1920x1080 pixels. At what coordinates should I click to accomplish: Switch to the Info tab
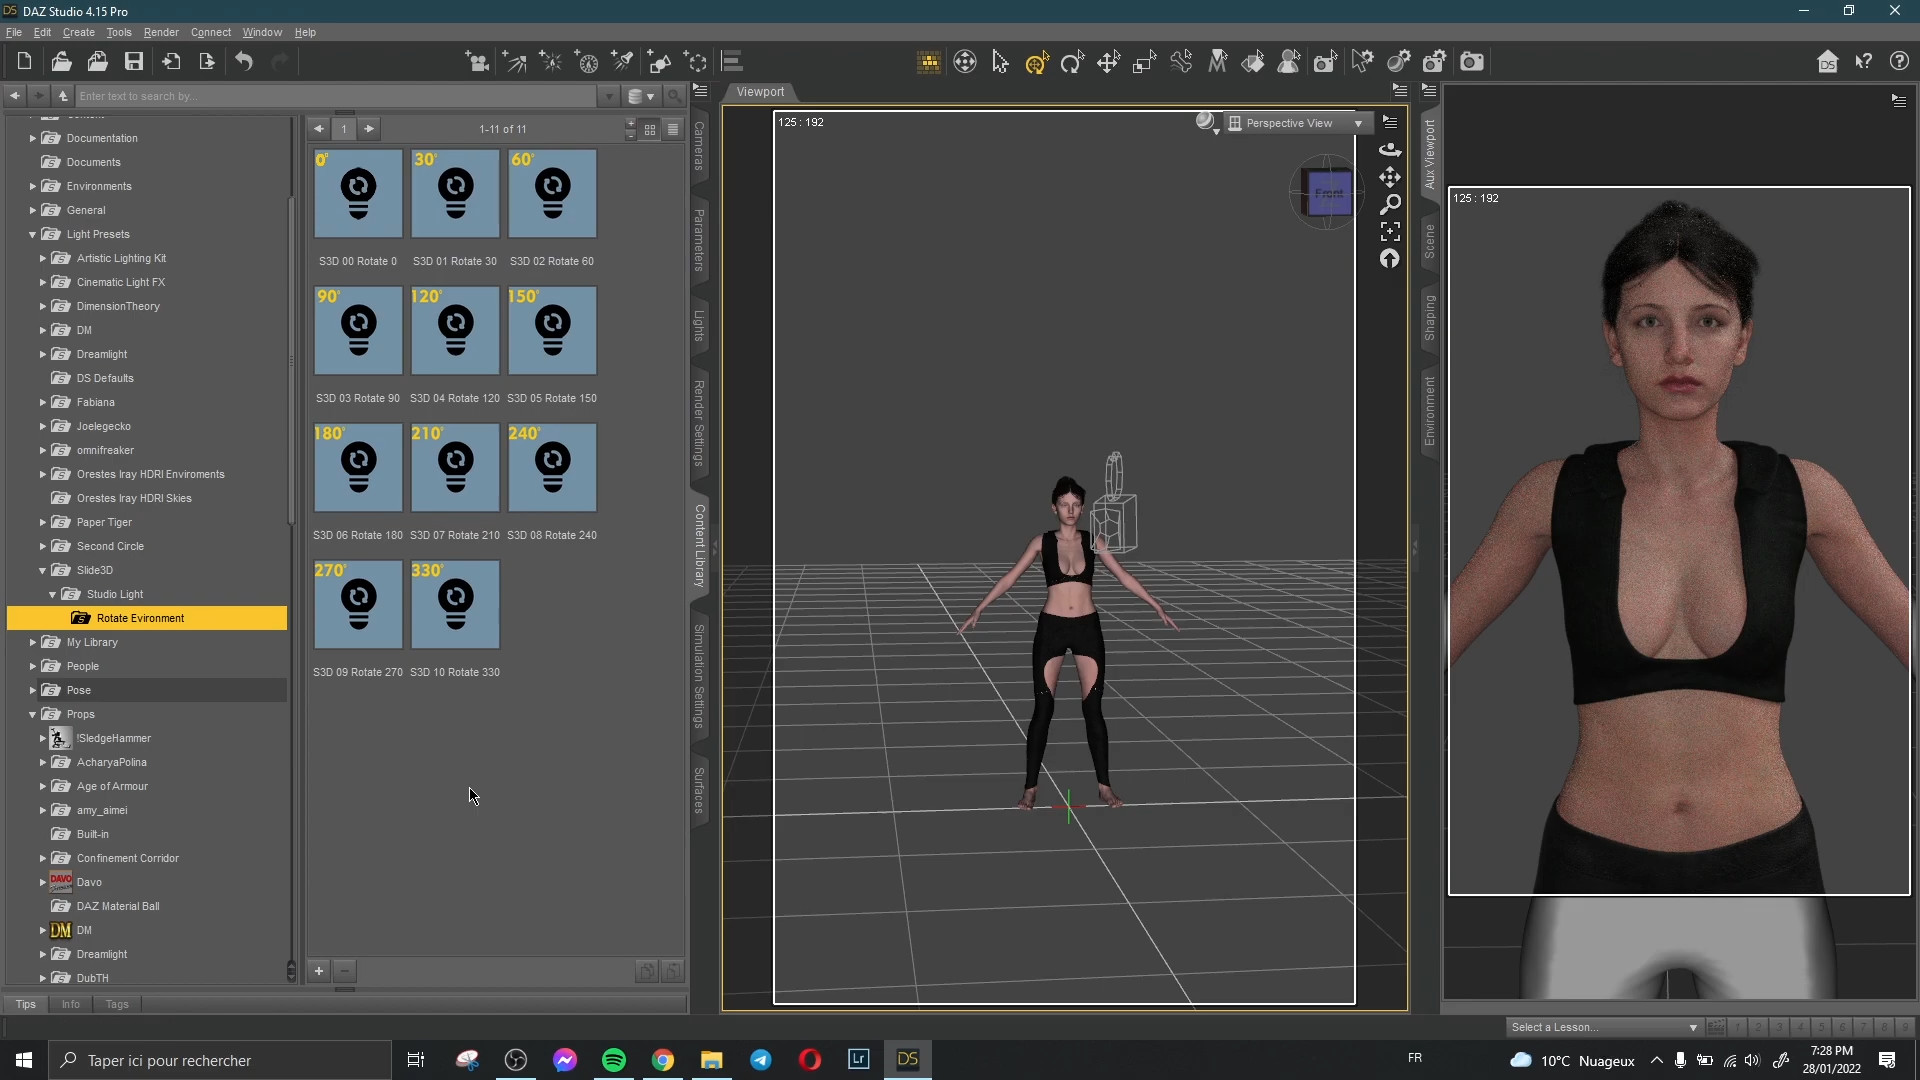[x=70, y=1004]
